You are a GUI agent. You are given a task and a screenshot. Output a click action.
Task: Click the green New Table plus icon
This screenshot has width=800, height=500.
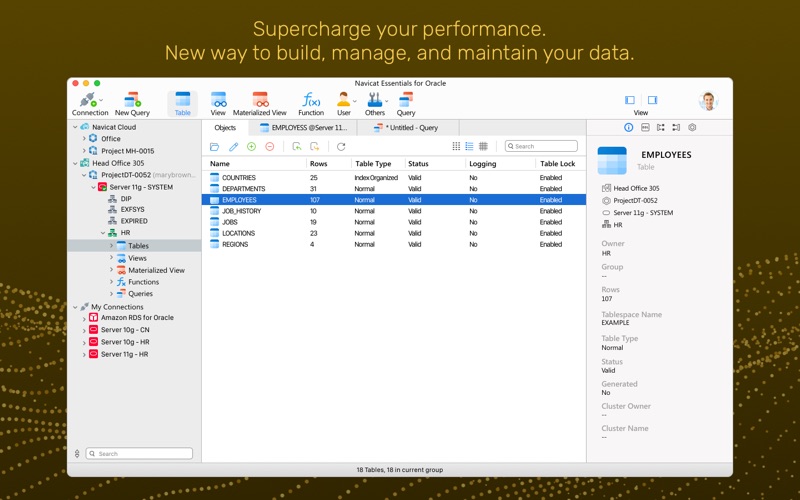coord(252,146)
